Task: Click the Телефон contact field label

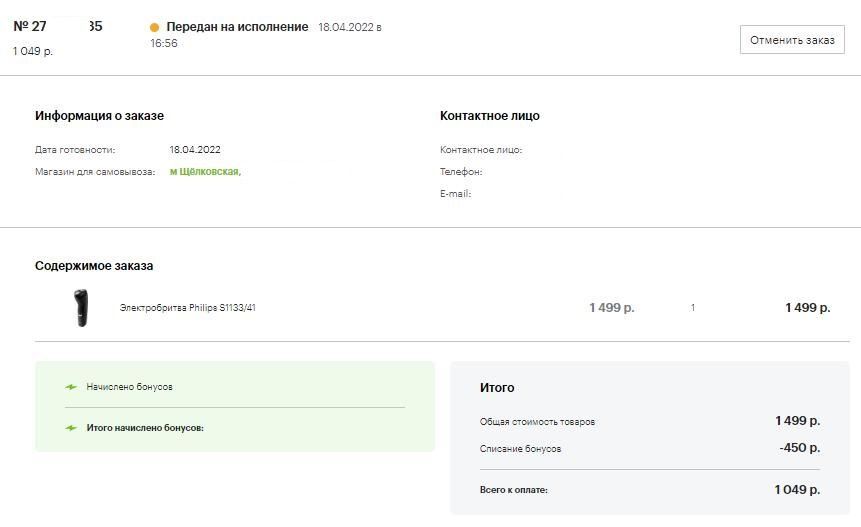Action: click(x=461, y=172)
